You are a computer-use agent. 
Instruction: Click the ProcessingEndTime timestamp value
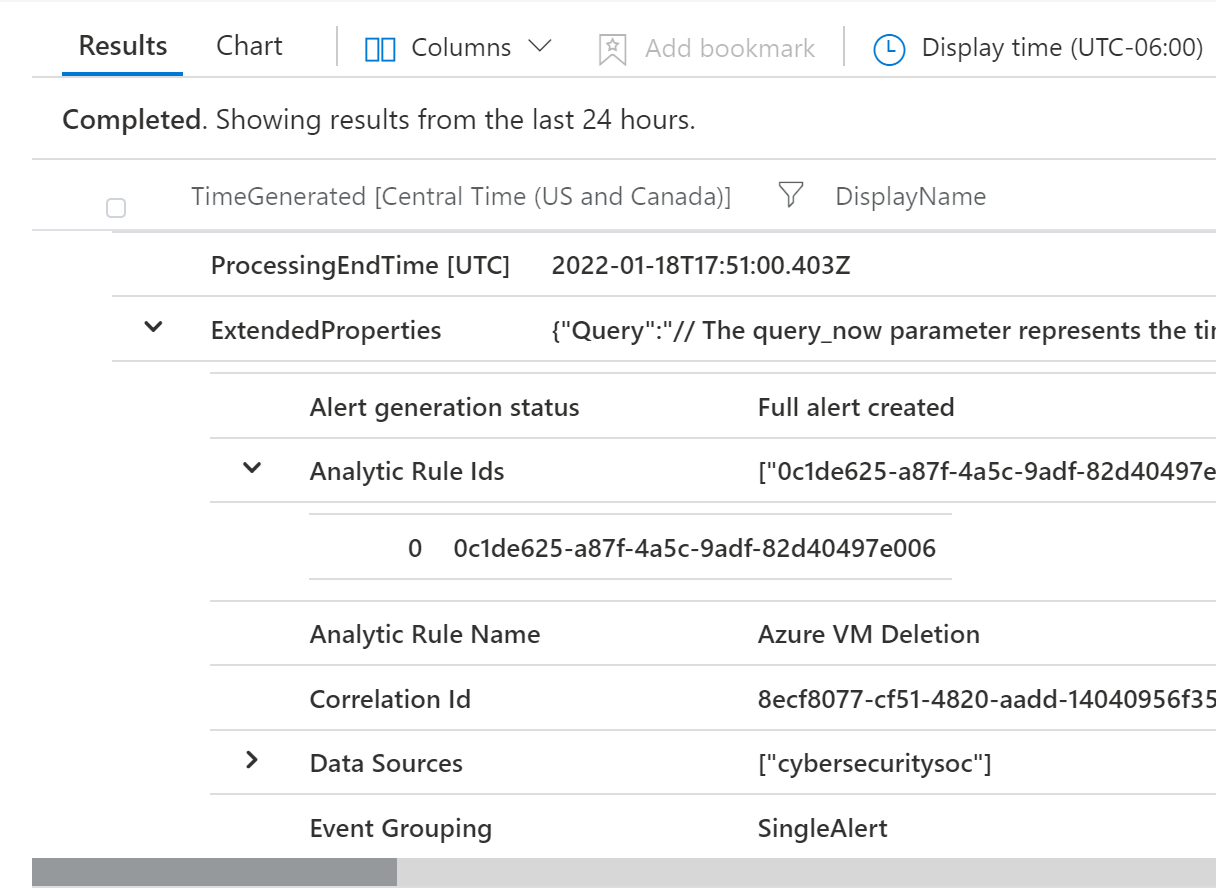[700, 265]
